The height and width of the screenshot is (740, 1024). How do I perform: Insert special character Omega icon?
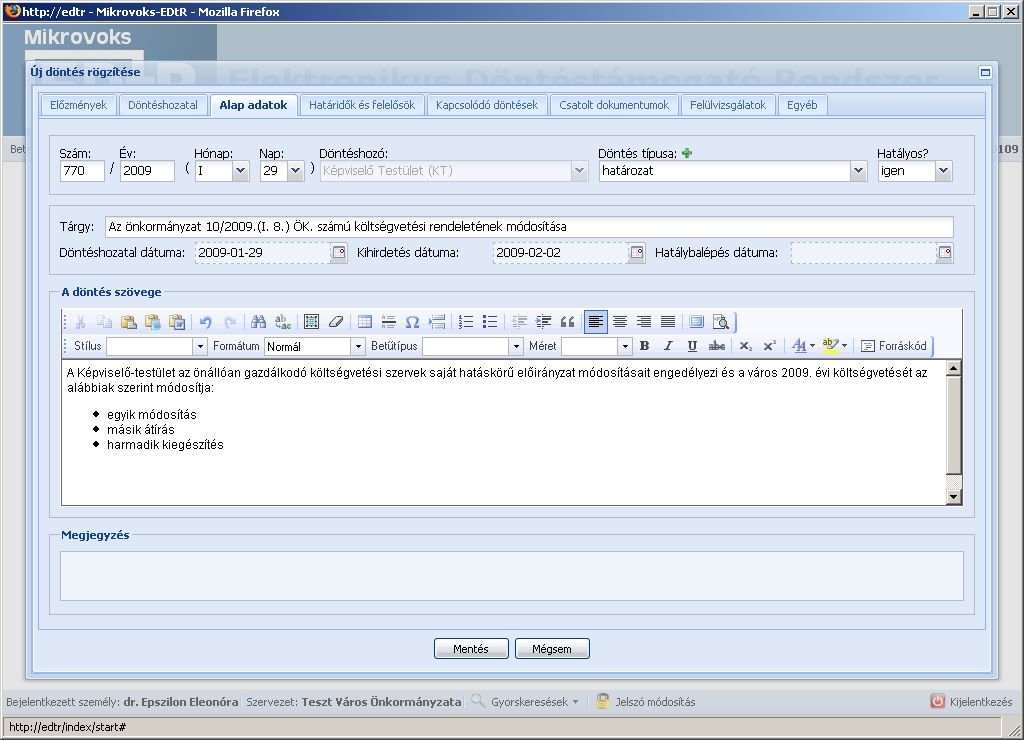412,322
